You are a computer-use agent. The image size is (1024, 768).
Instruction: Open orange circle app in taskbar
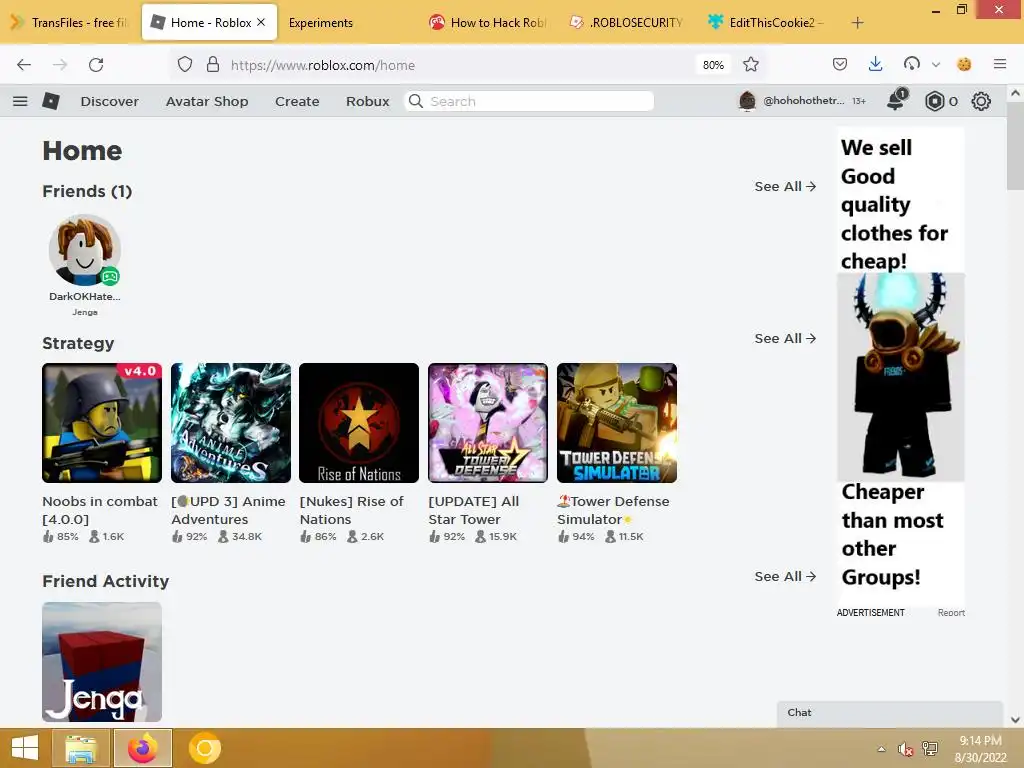[204, 748]
